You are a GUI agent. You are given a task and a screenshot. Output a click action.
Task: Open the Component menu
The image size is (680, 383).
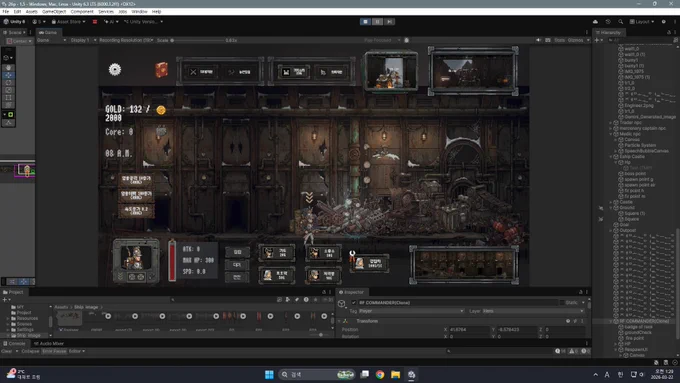(82, 12)
